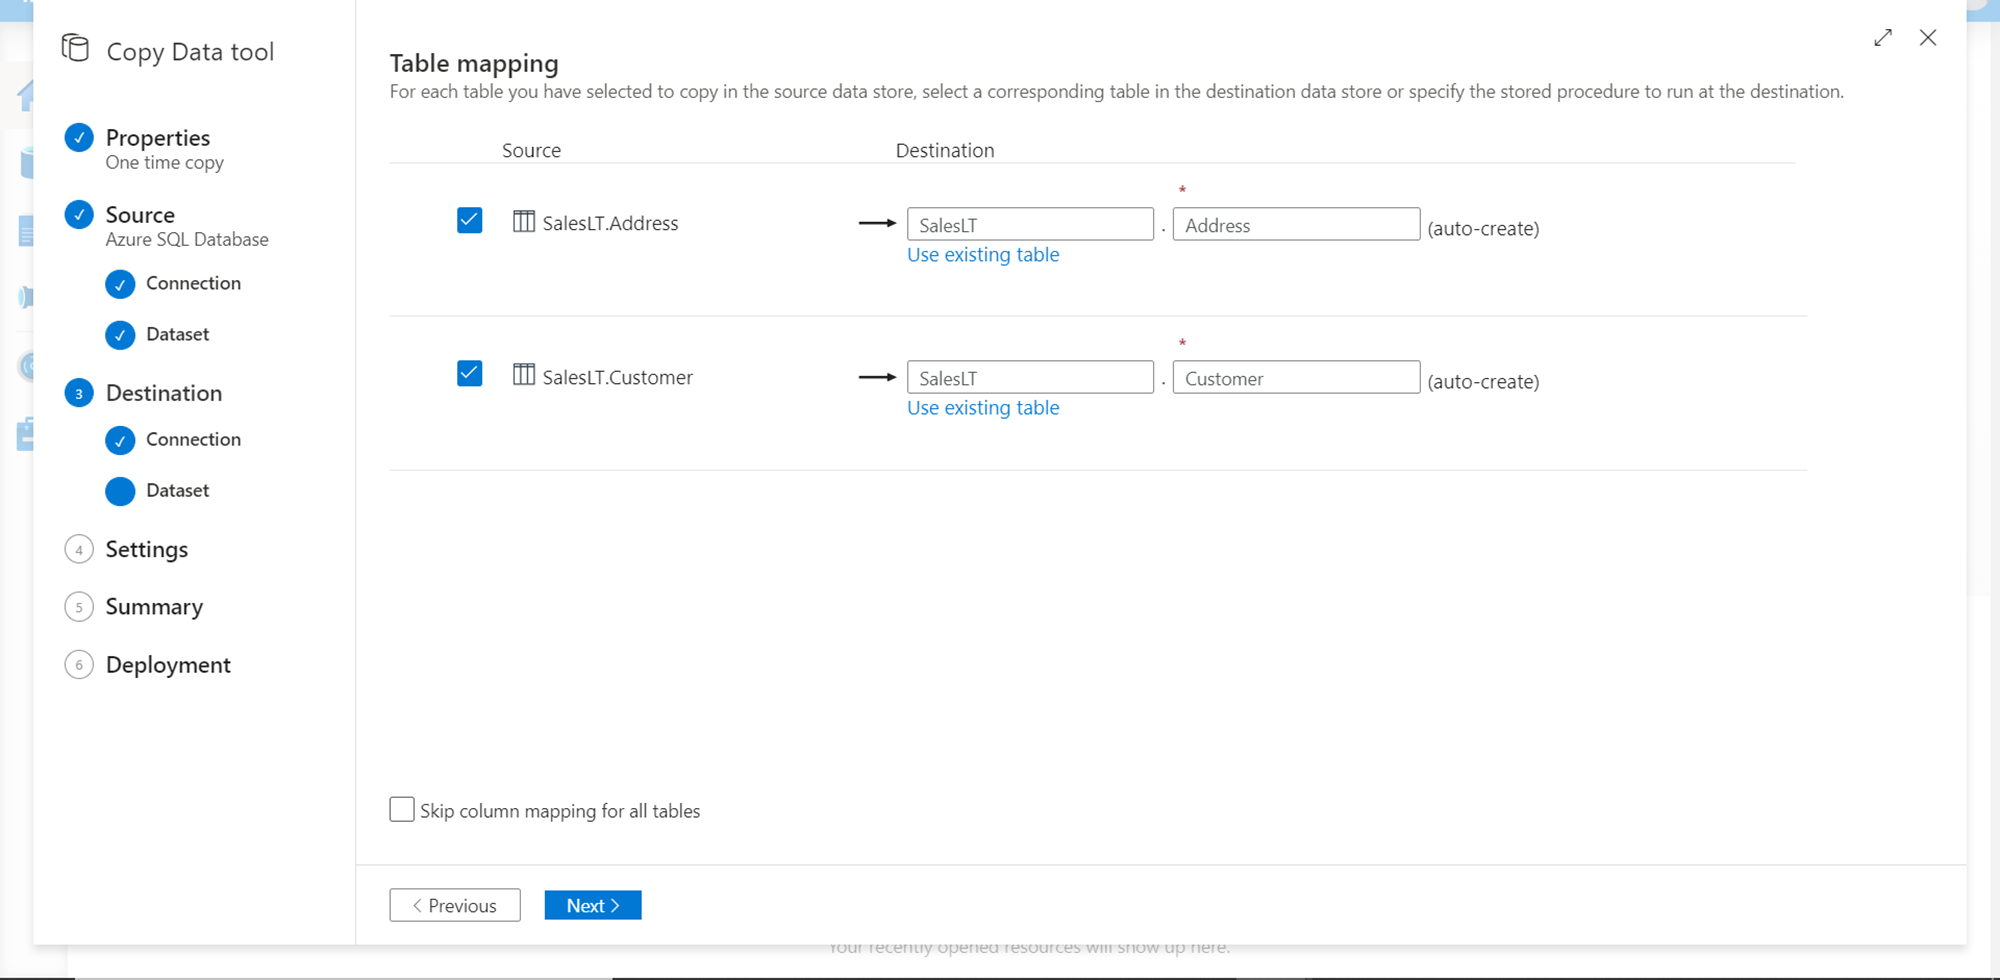Click the Copy Data tool database icon

[76, 48]
